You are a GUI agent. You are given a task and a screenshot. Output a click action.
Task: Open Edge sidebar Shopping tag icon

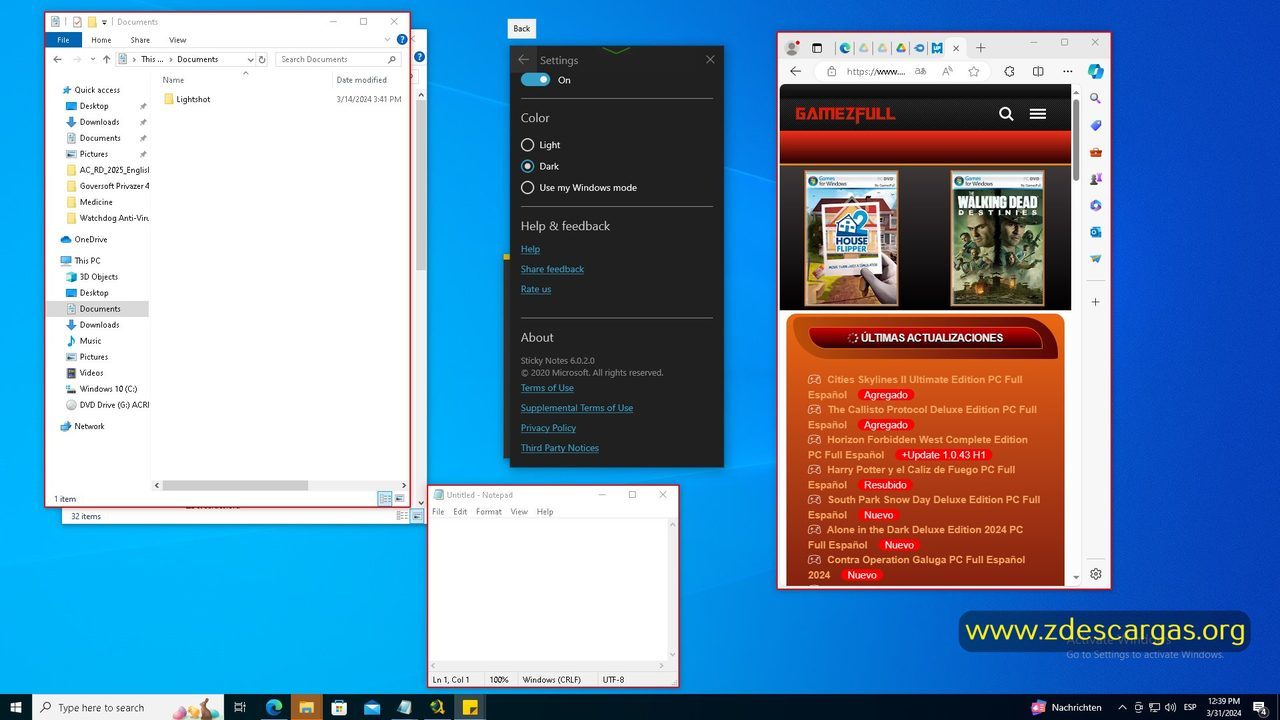(x=1095, y=125)
